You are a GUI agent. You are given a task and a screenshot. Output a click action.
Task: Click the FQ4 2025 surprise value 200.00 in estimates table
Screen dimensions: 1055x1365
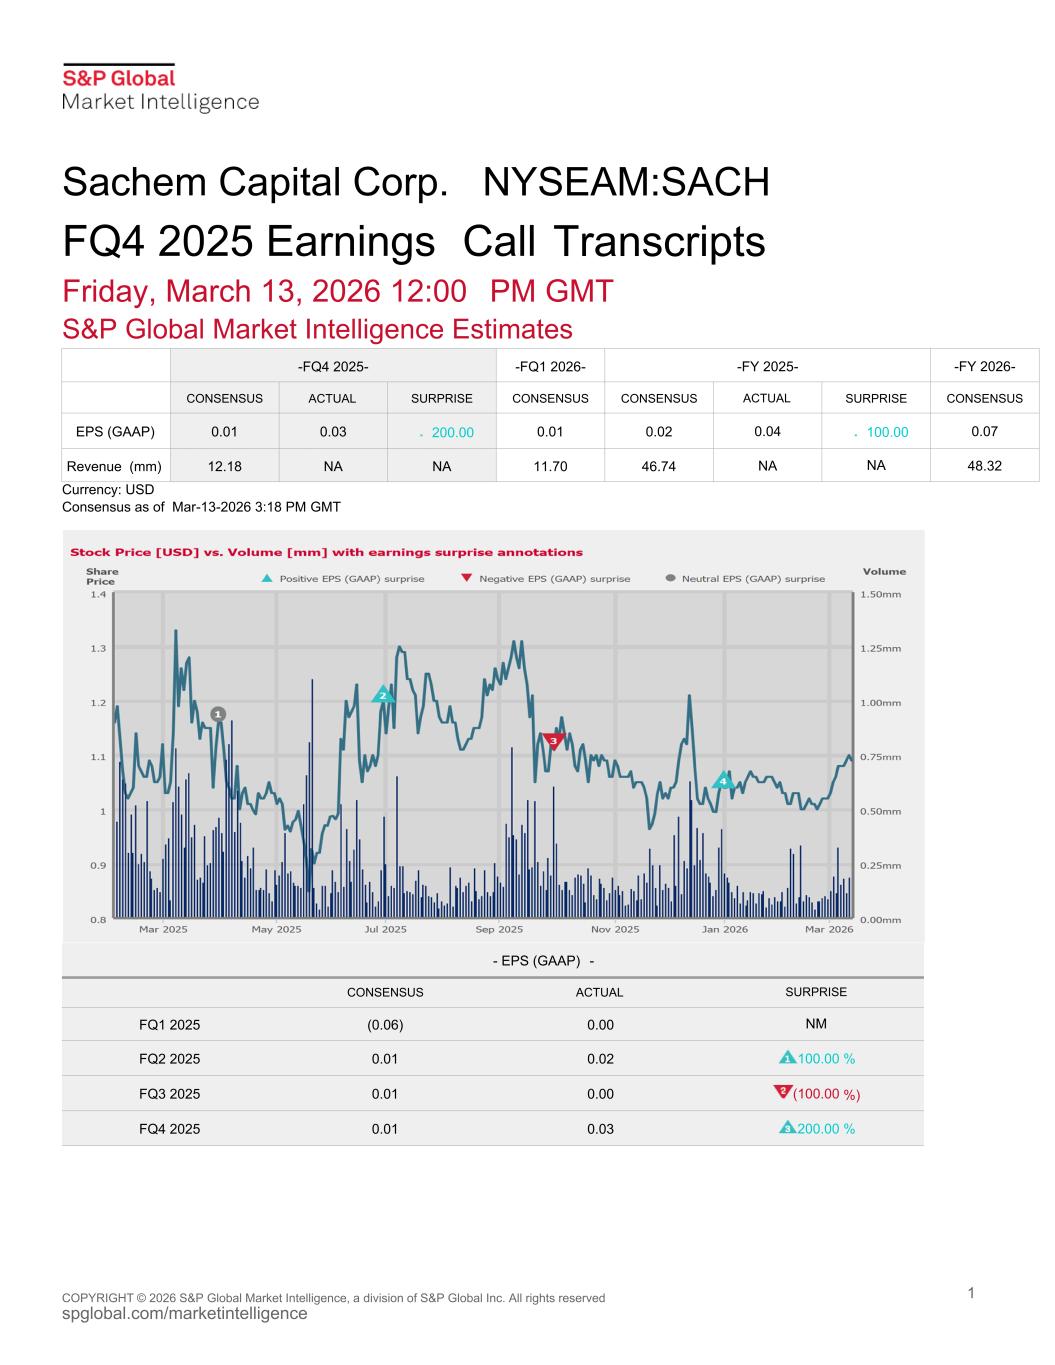pyautogui.click(x=452, y=433)
